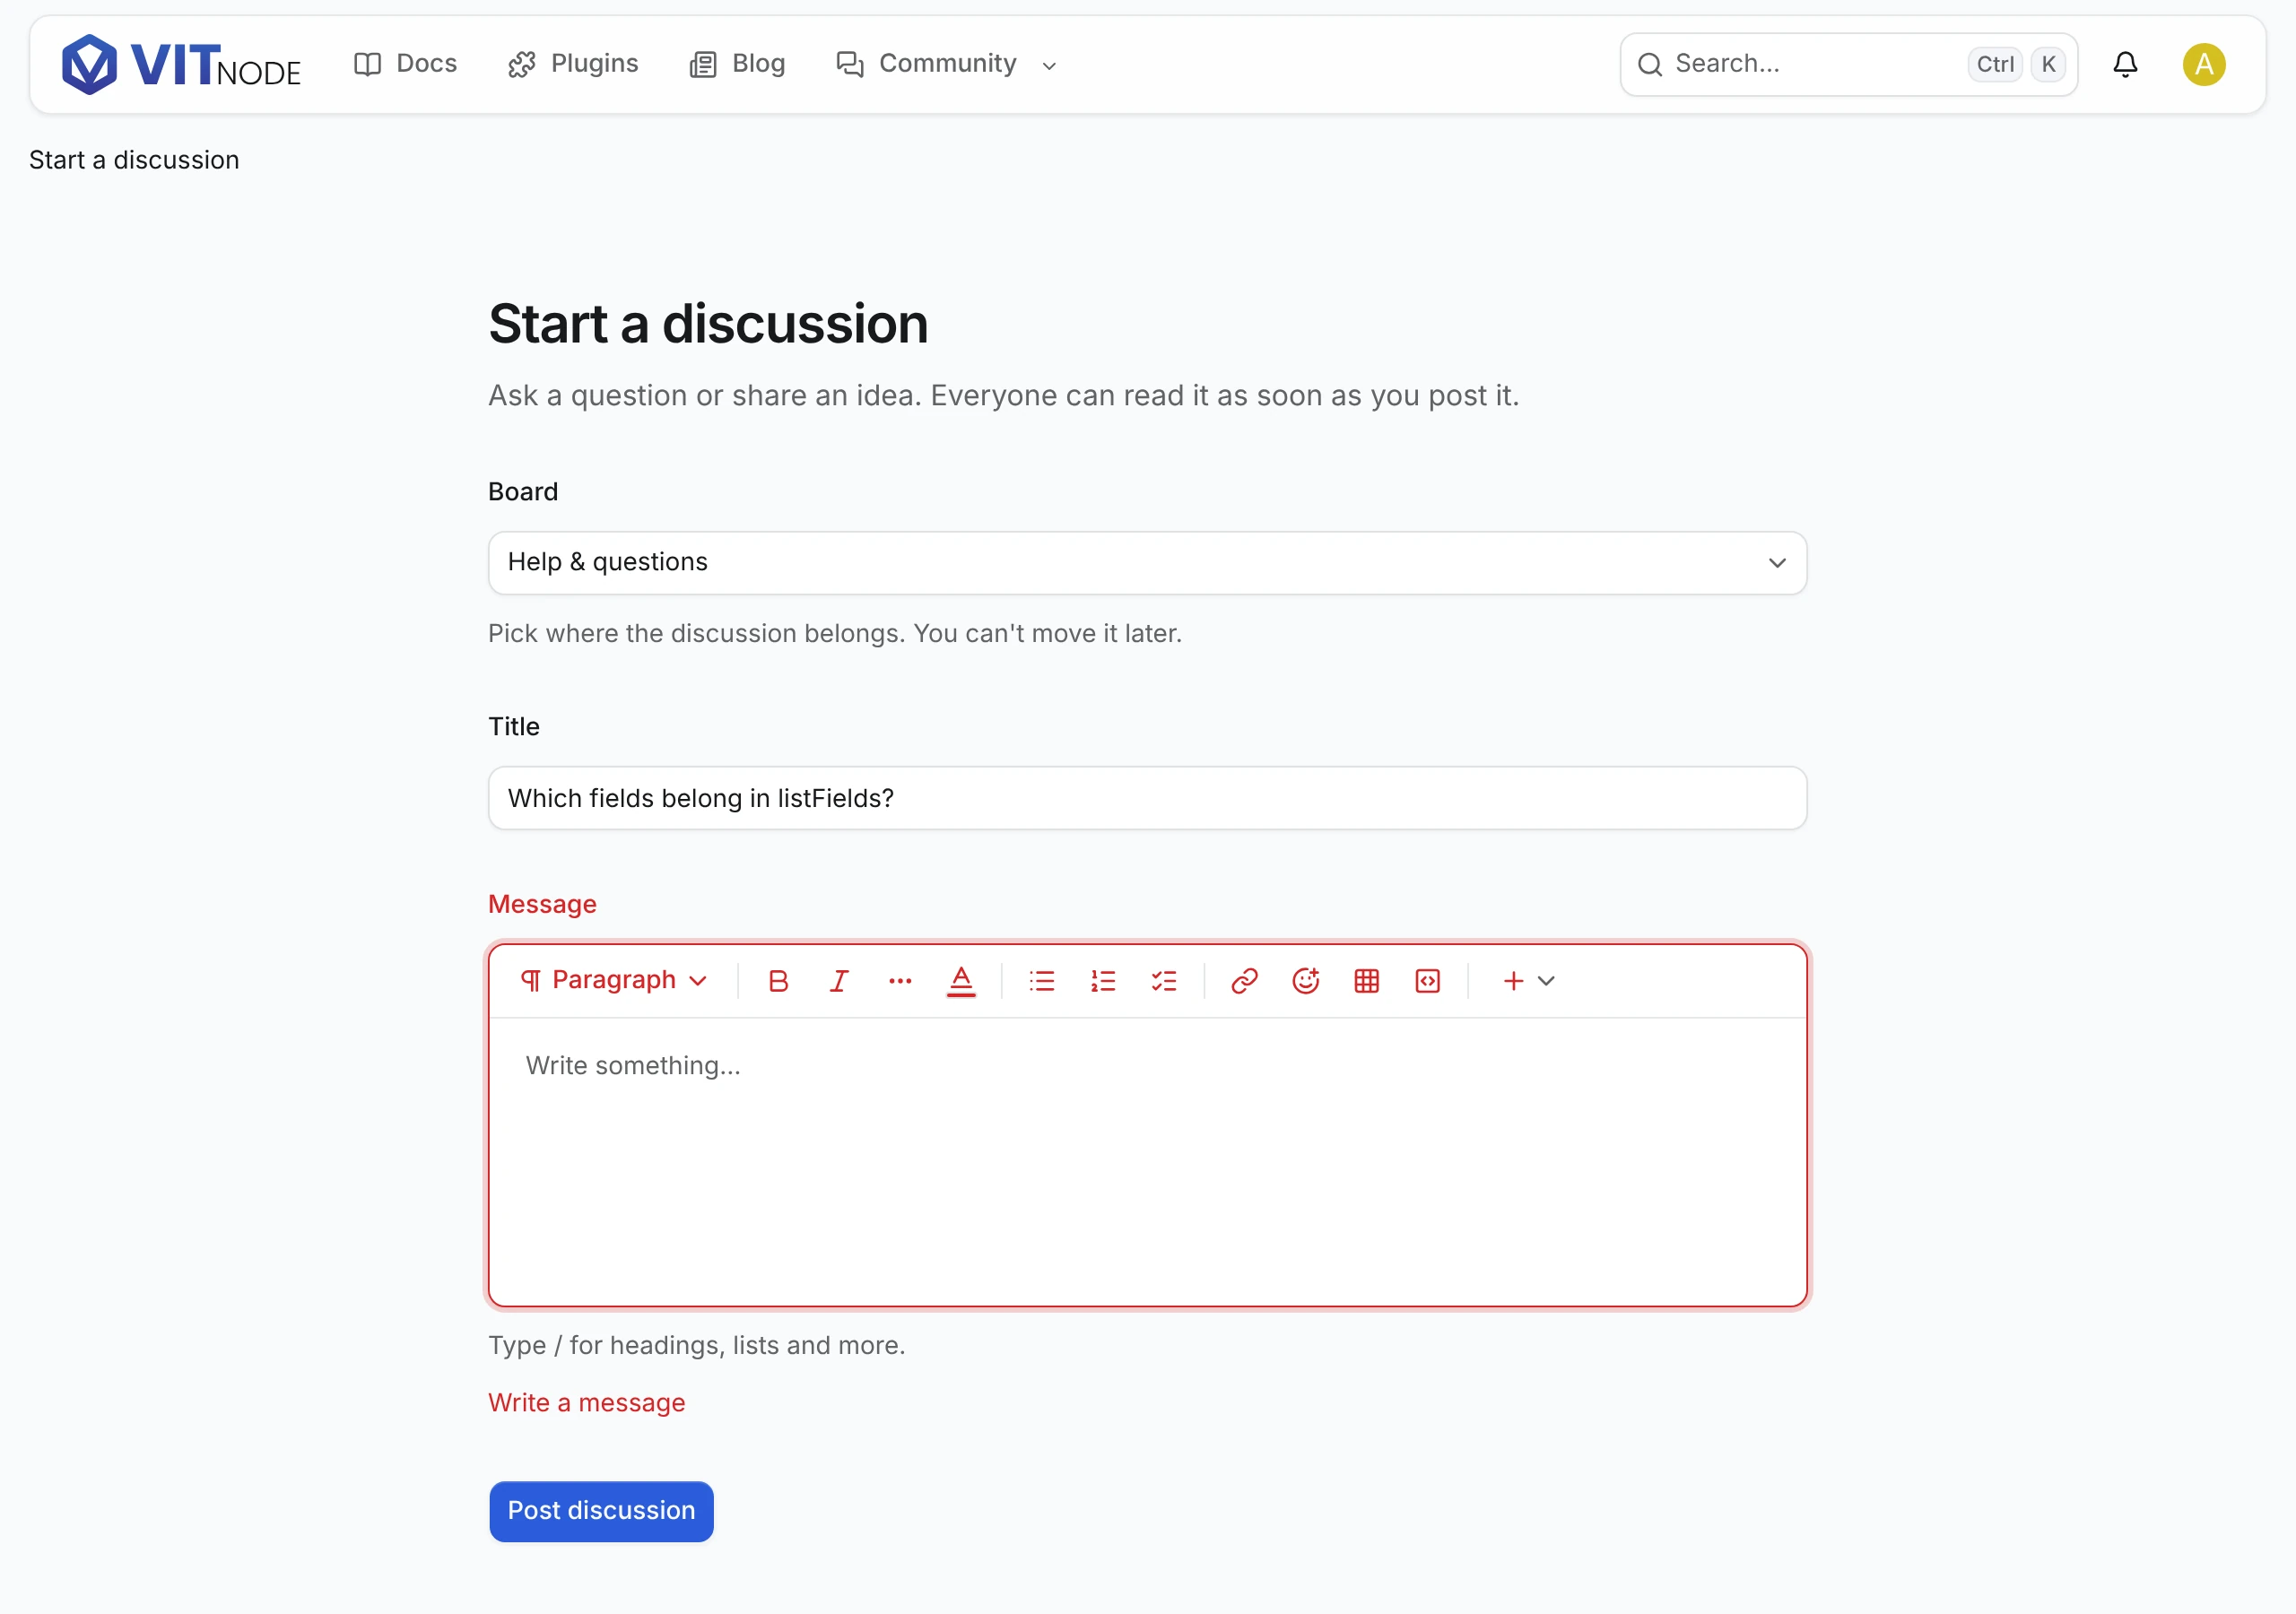Screen dimensions: 2296x1614
Task: Insert a task checklist
Action: click(x=1164, y=981)
